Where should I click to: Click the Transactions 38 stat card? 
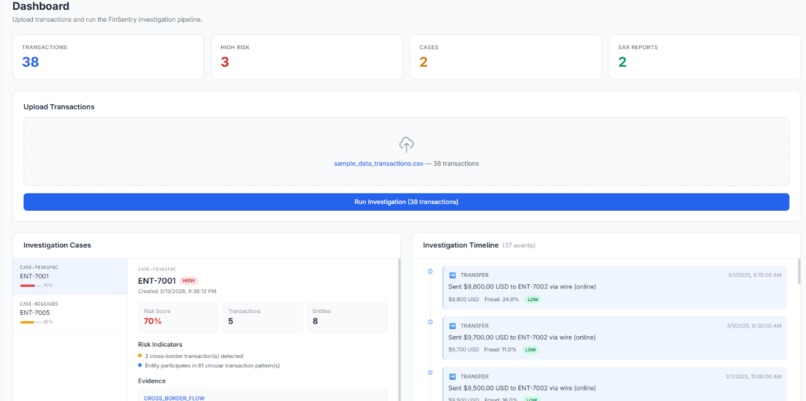tap(108, 57)
